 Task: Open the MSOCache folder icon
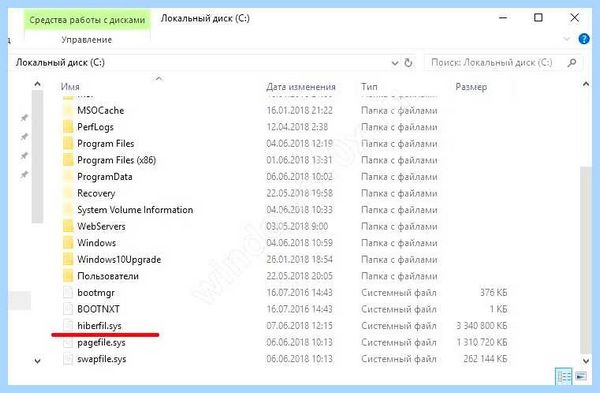pos(68,111)
